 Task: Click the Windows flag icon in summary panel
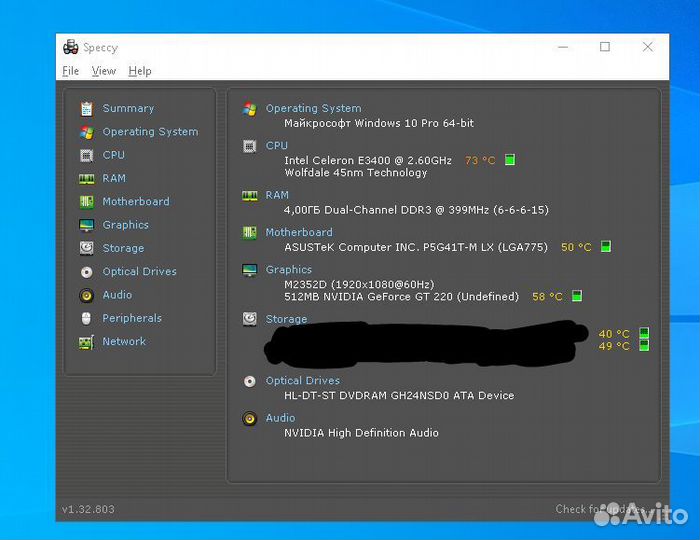tap(250, 109)
